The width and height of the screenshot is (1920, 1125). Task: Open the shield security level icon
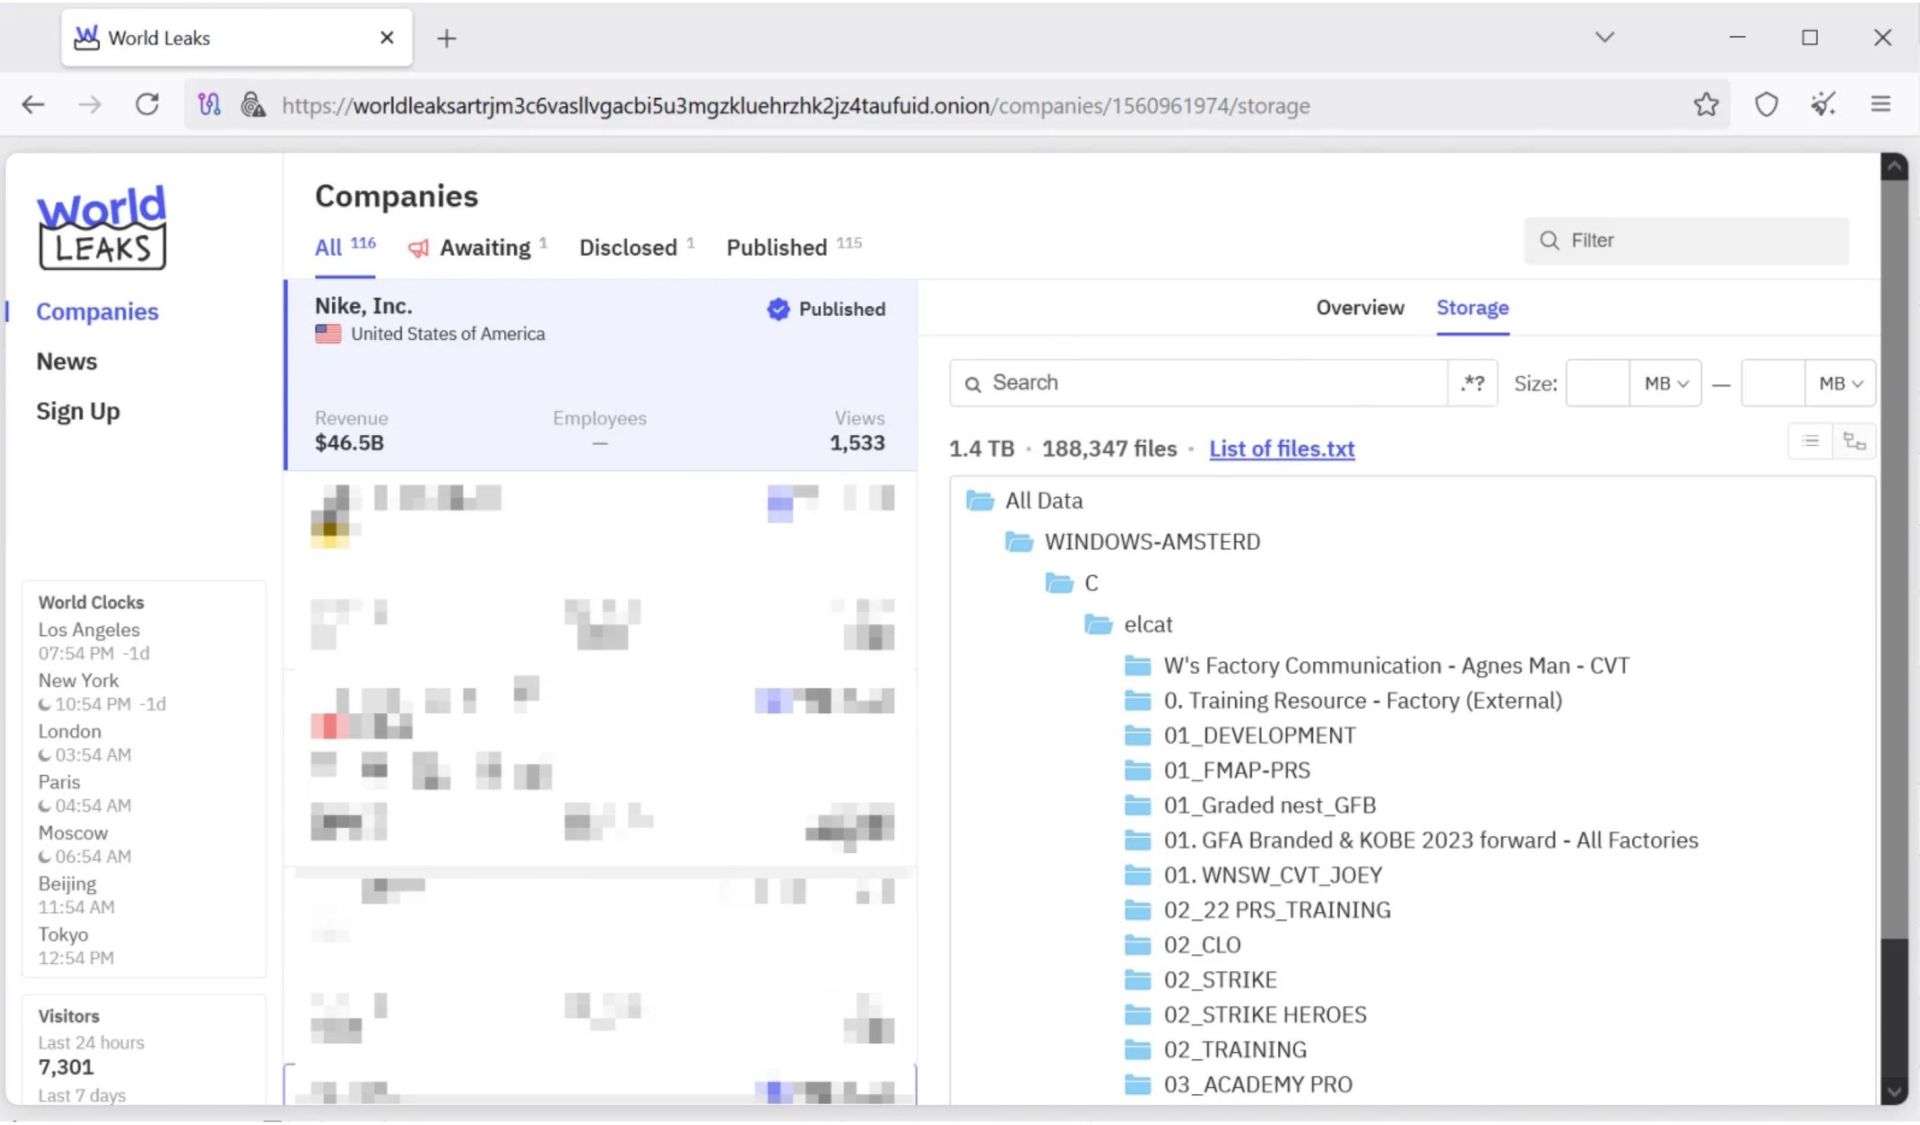pyautogui.click(x=1766, y=105)
